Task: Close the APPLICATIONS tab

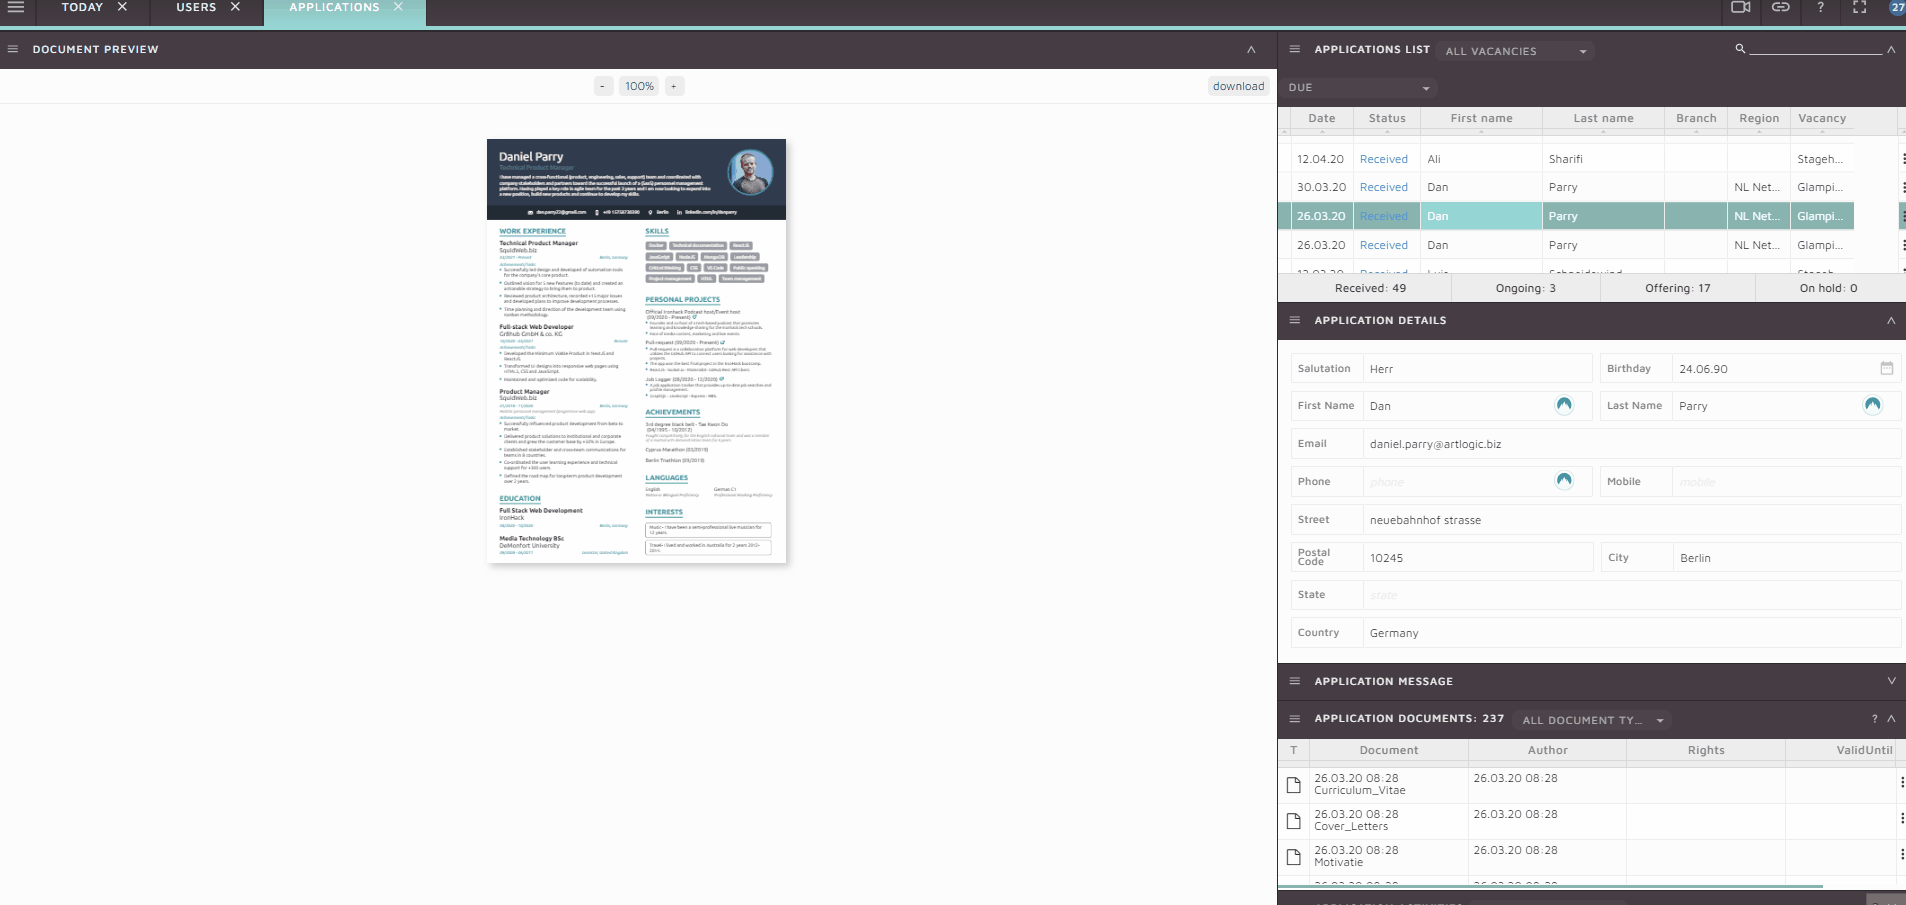Action: [398, 7]
